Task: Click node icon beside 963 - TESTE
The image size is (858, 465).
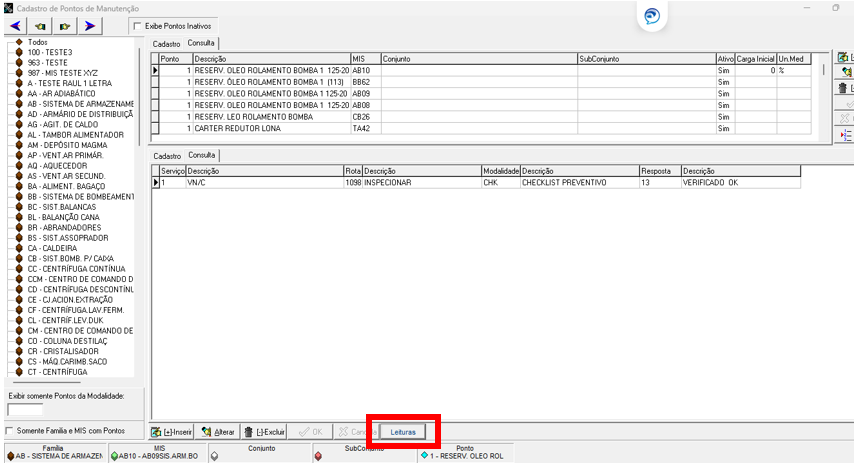Action: [19, 63]
